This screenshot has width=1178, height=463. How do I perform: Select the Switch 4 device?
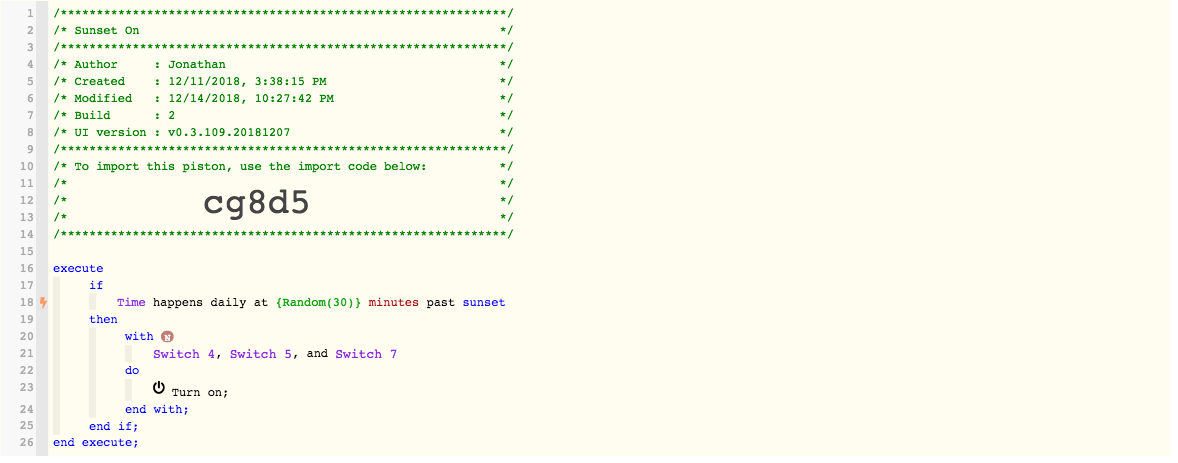pos(184,354)
